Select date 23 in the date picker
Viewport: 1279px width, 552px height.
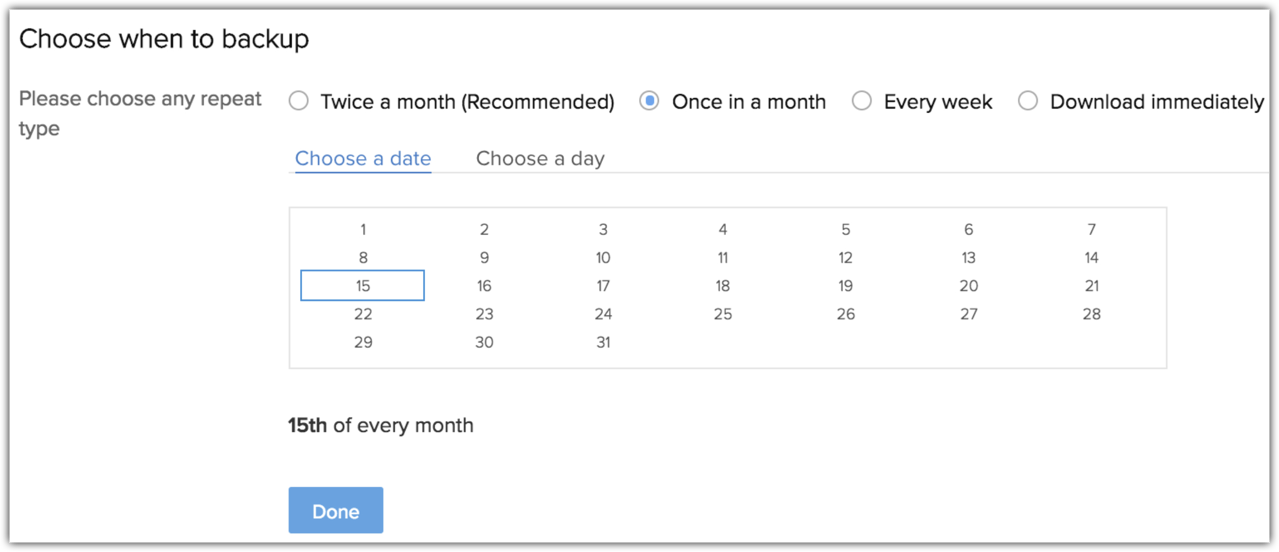(484, 314)
